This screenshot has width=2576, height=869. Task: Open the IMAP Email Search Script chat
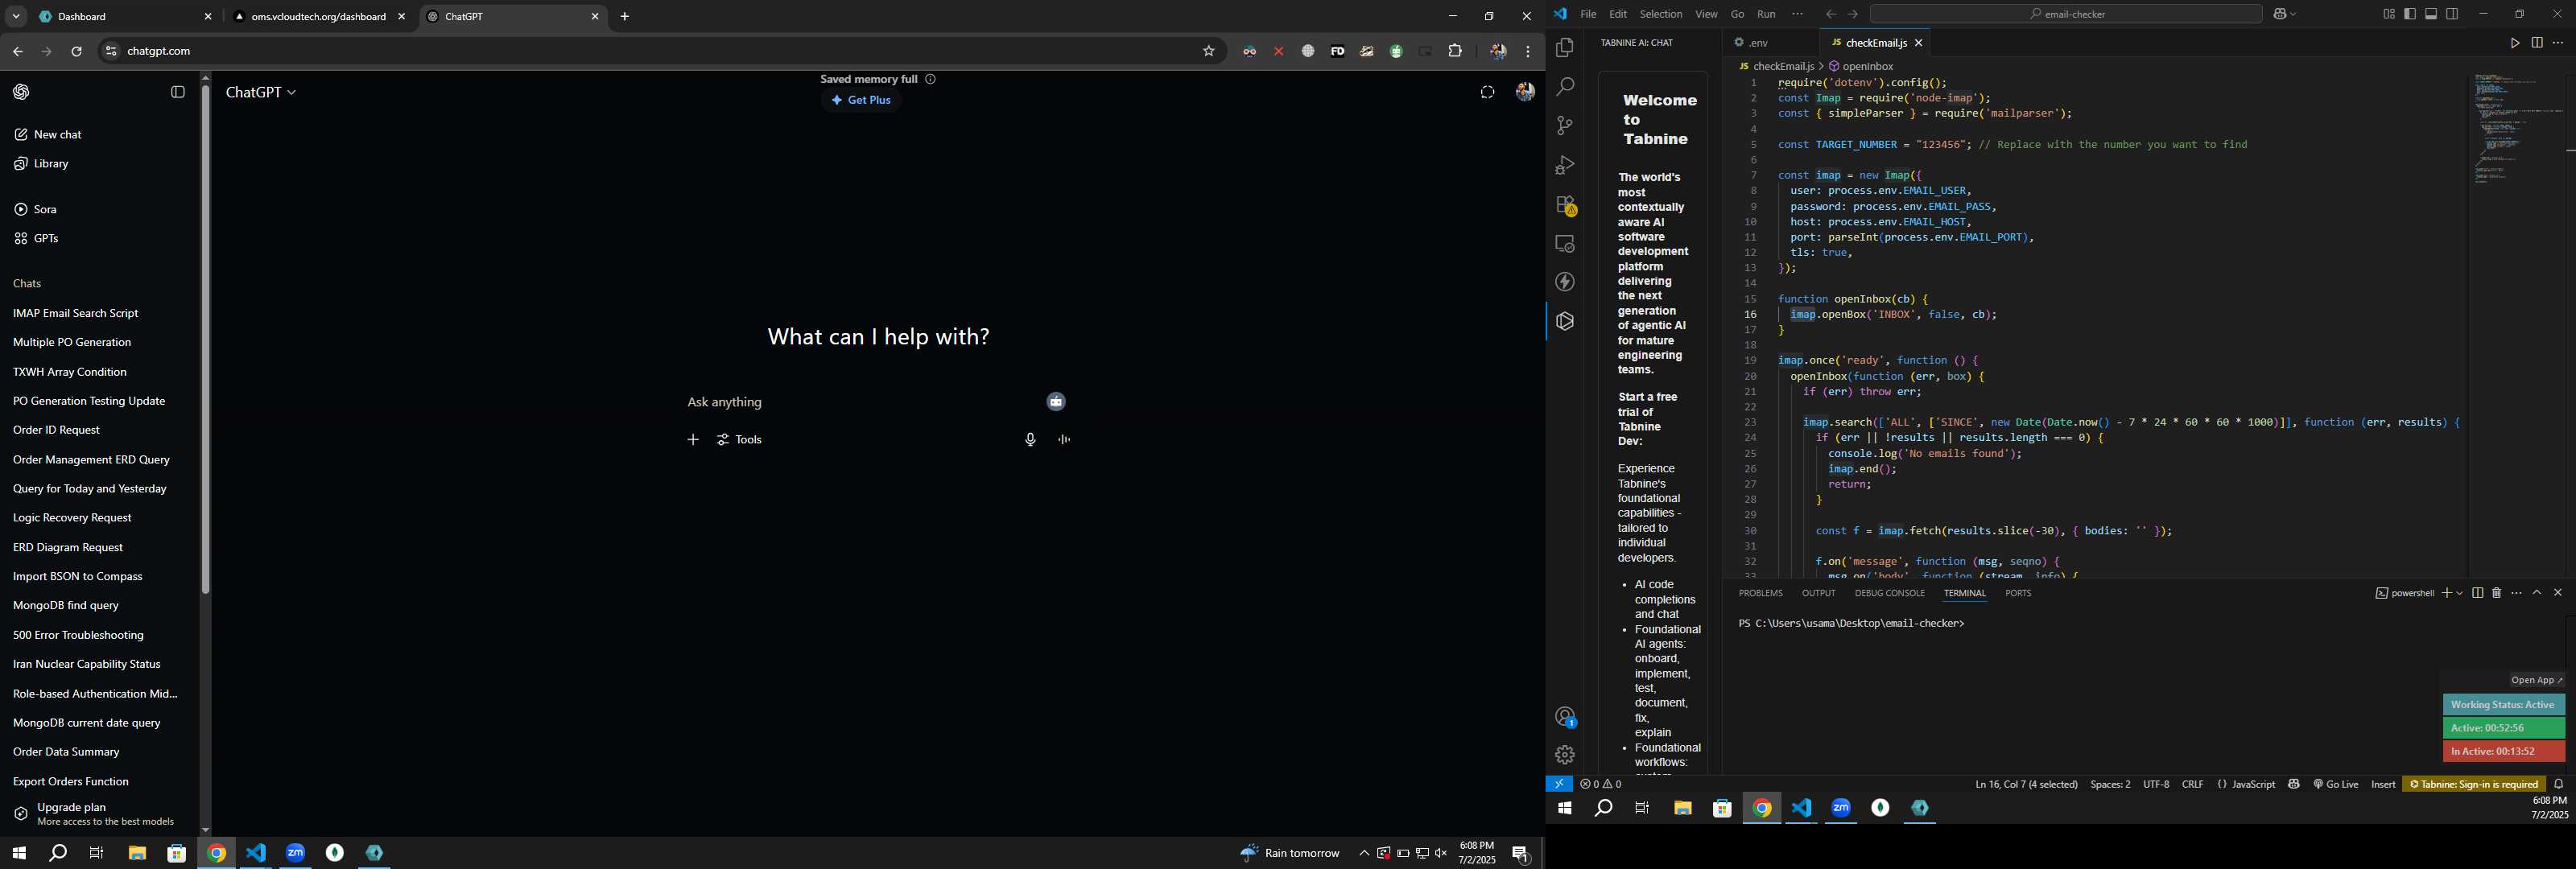(x=76, y=313)
